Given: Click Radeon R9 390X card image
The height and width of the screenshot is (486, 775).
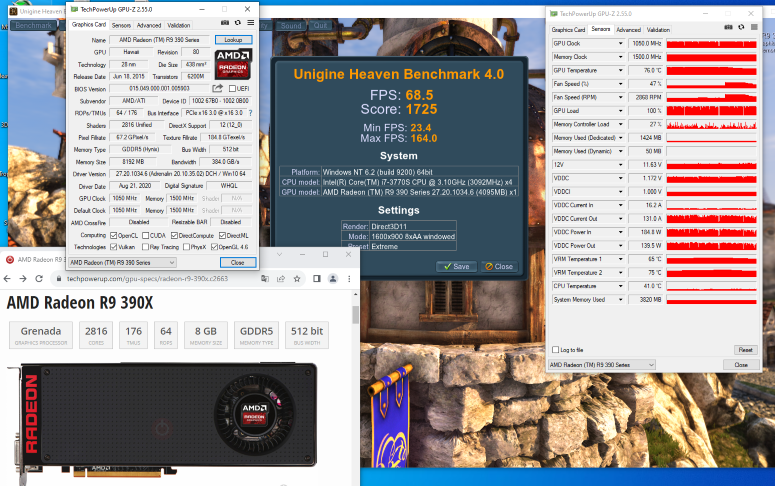Looking at the screenshot, I should pos(162,423).
